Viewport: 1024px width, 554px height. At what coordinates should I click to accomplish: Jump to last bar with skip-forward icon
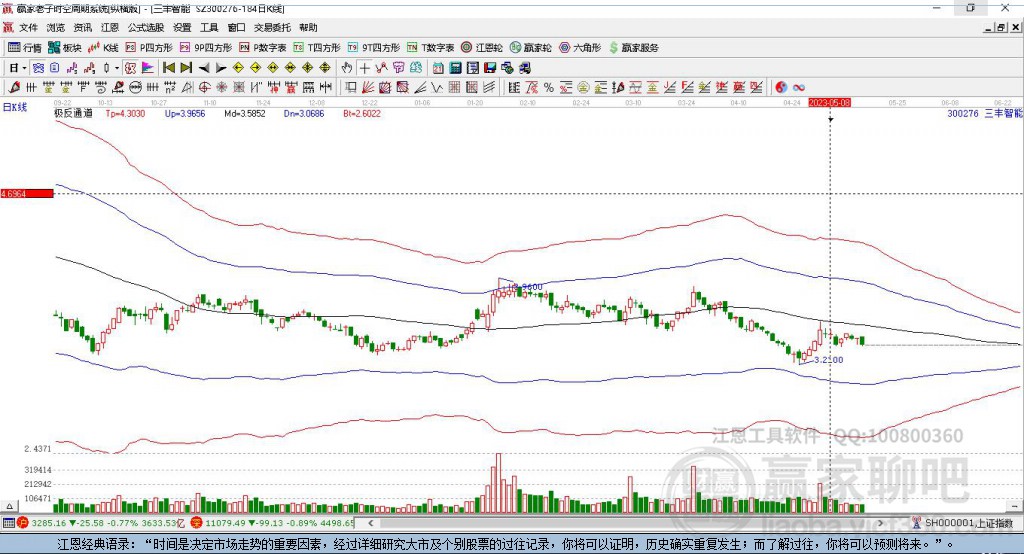point(186,68)
